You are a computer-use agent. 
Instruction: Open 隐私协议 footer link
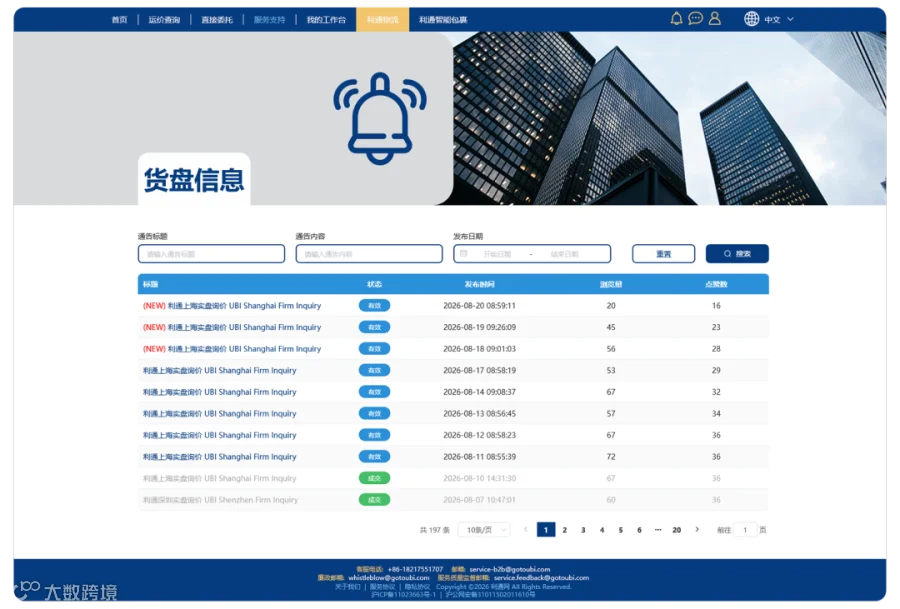coord(417,587)
